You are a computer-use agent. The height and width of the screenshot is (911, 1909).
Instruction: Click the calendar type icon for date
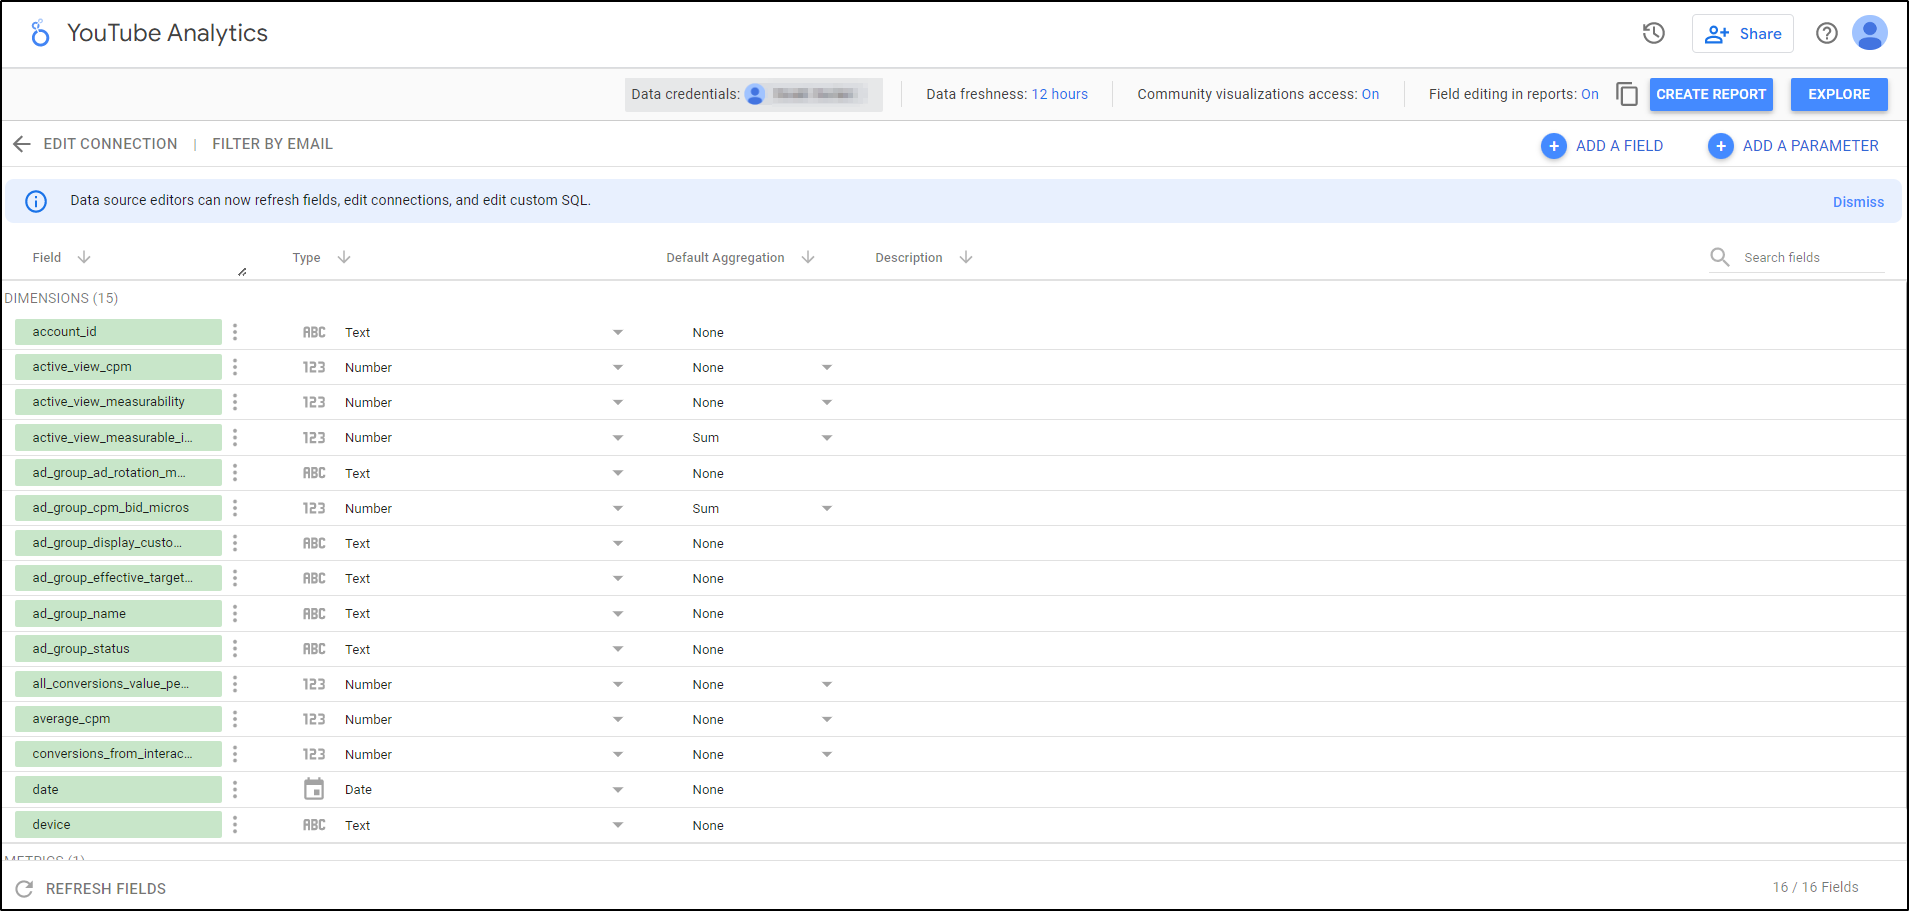click(x=314, y=789)
